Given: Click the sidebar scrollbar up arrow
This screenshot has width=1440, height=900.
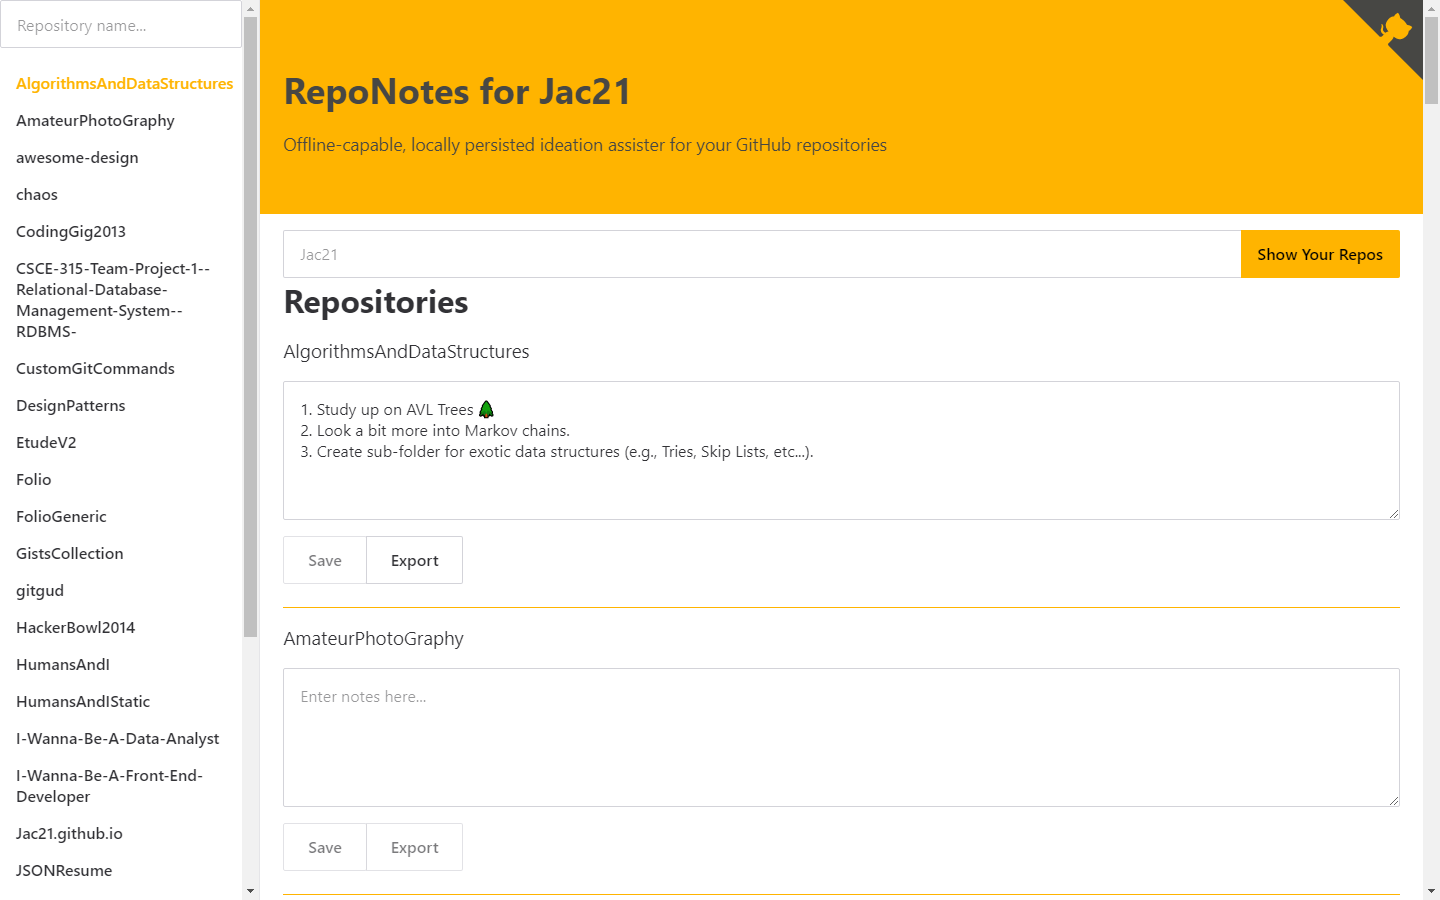Looking at the screenshot, I should (x=250, y=8).
